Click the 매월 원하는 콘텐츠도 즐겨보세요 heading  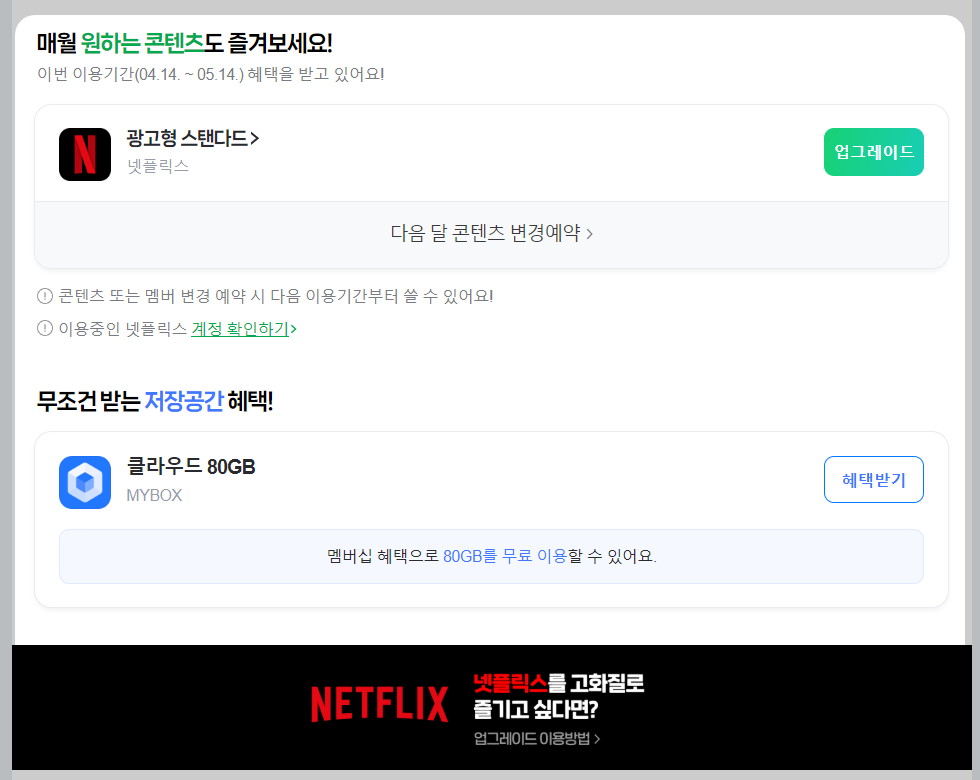[x=184, y=43]
